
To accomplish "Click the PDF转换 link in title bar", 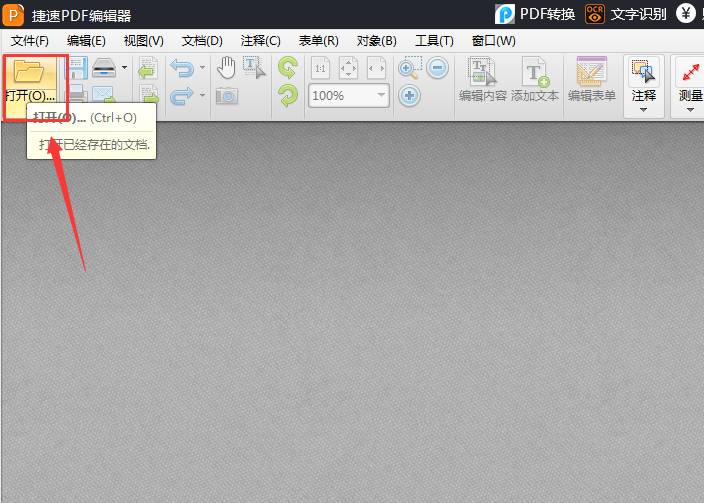I will pos(535,14).
